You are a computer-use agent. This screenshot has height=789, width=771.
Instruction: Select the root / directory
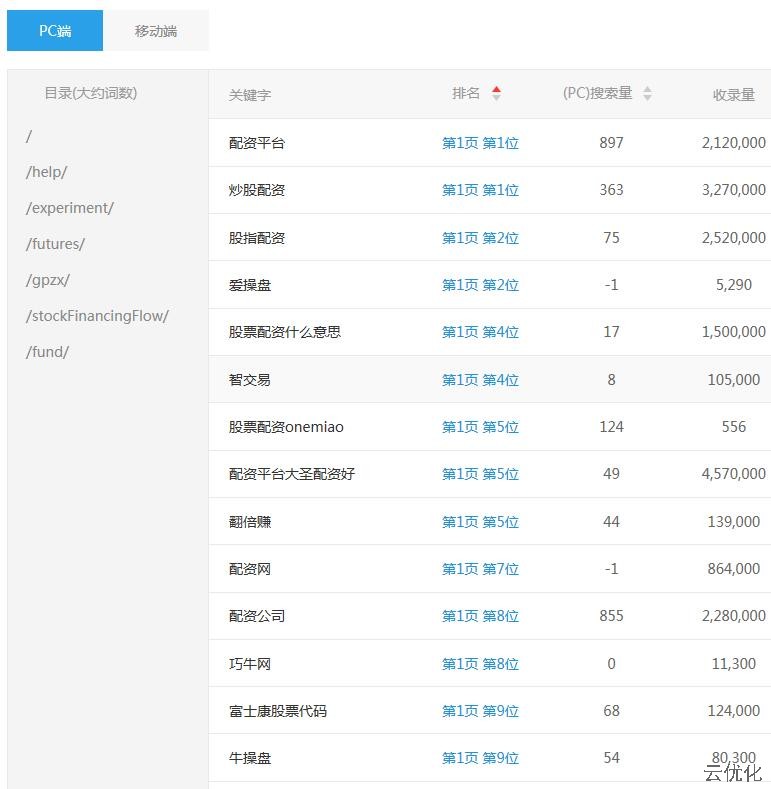pos(29,136)
